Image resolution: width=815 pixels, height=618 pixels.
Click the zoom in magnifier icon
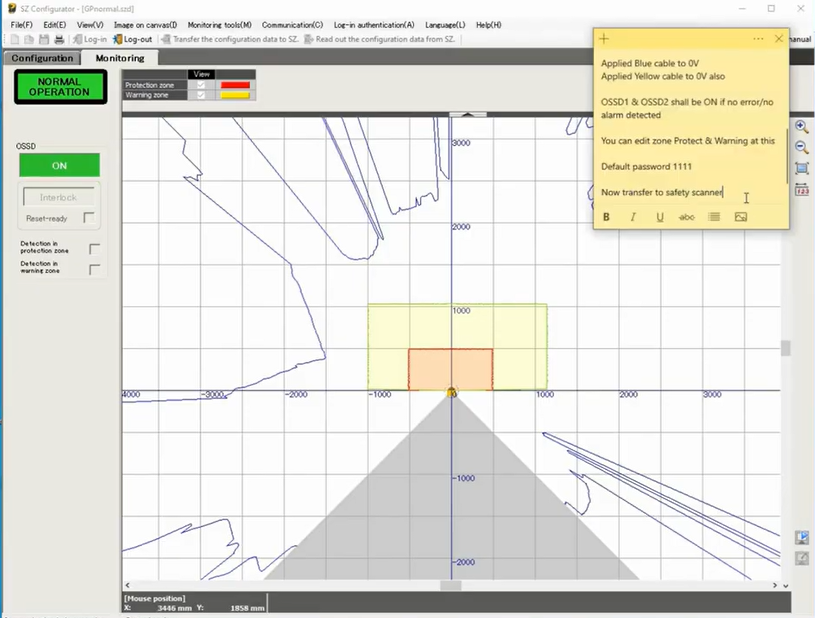click(x=802, y=128)
